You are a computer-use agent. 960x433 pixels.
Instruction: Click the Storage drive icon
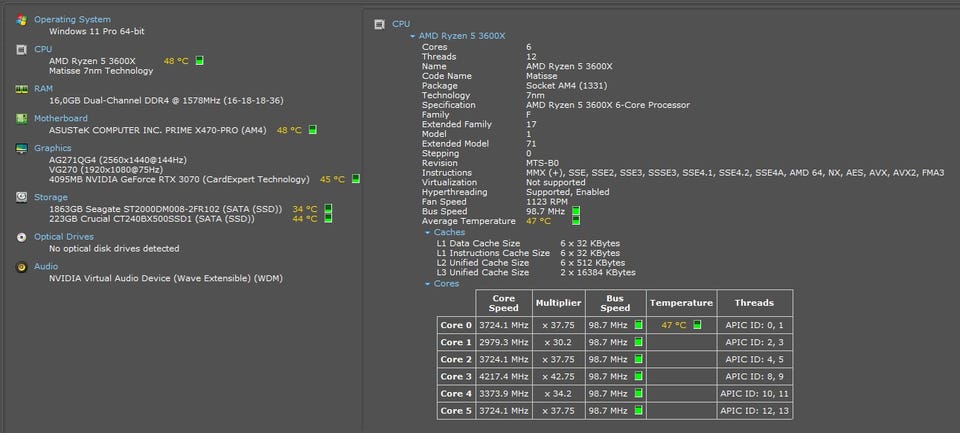click(x=21, y=198)
